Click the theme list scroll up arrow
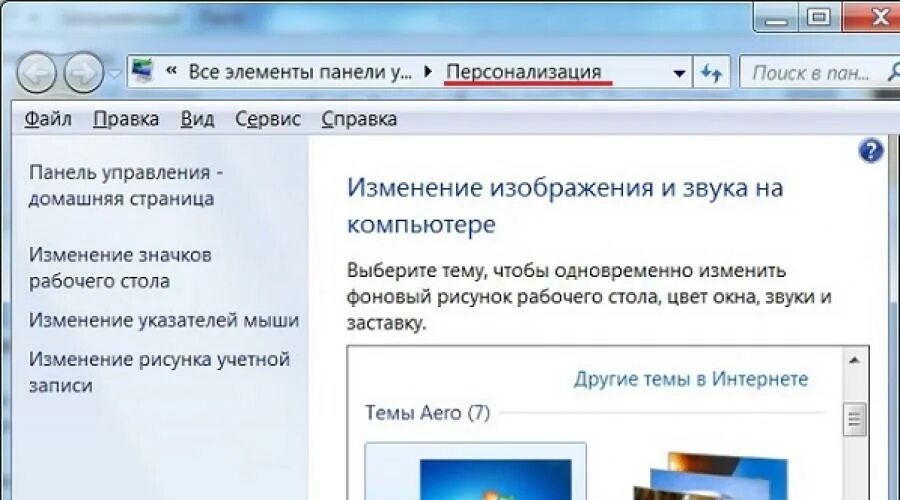This screenshot has height=500, width=900. pos(854,361)
